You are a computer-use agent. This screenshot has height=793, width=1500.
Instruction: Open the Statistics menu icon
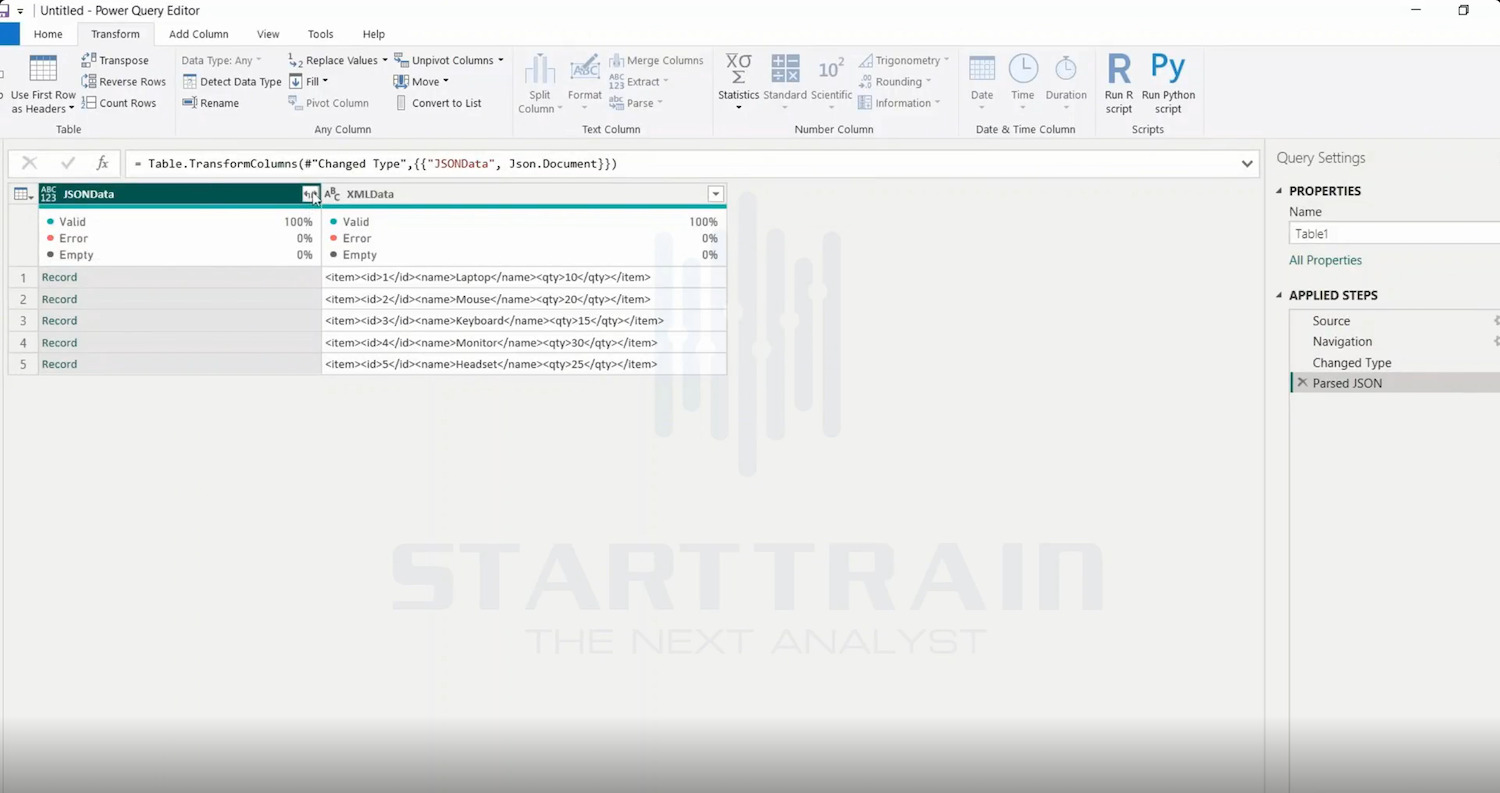tap(739, 69)
